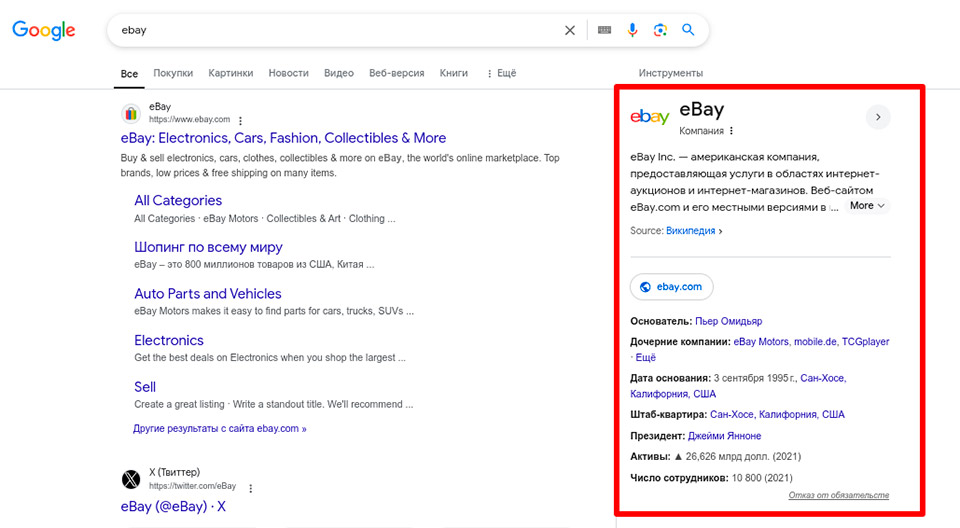Viewport: 960px width, 528px height.
Task: Open the All Categories sitelink
Action: [x=178, y=200]
